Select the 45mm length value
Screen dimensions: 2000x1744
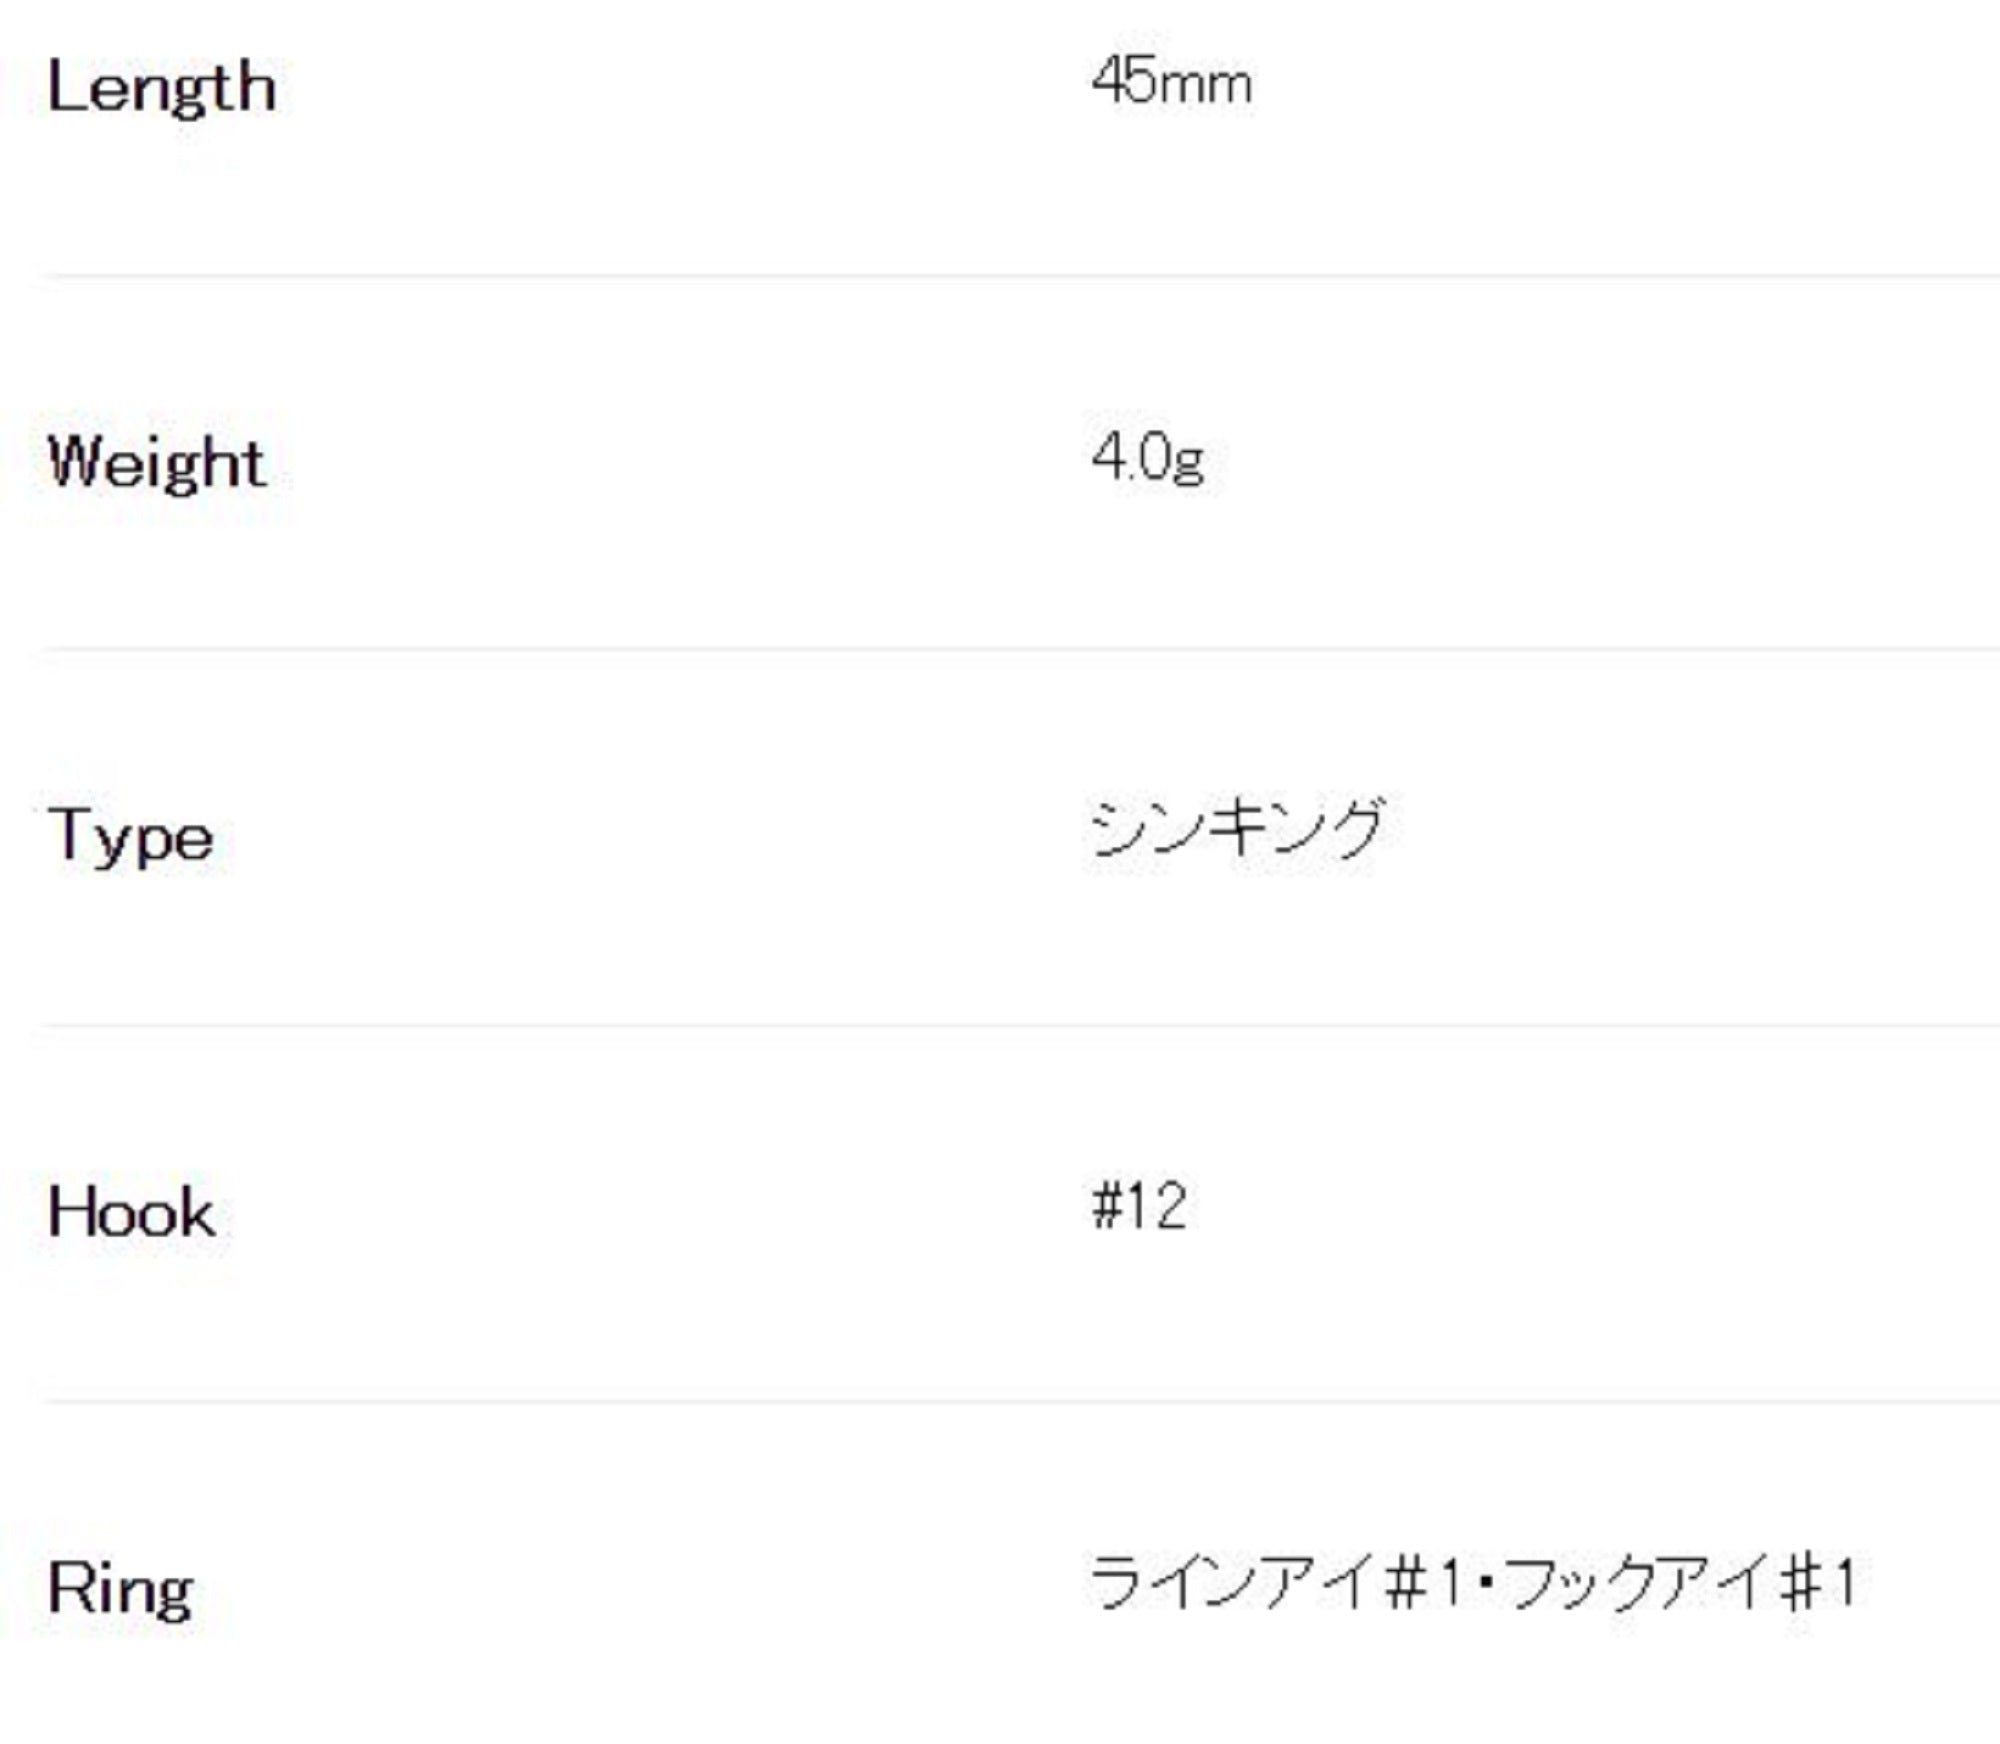click(1170, 81)
